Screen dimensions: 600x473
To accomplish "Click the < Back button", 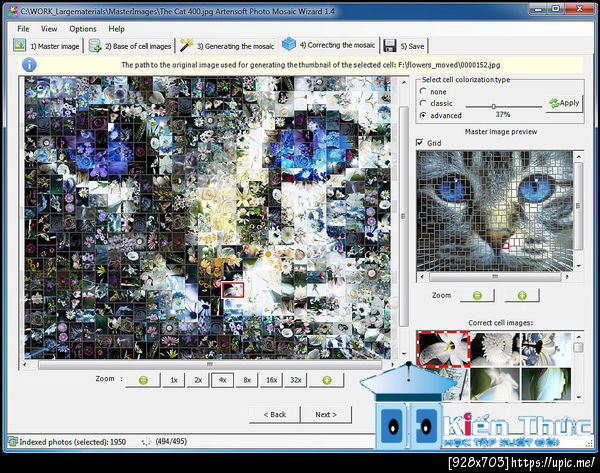I will point(275,414).
